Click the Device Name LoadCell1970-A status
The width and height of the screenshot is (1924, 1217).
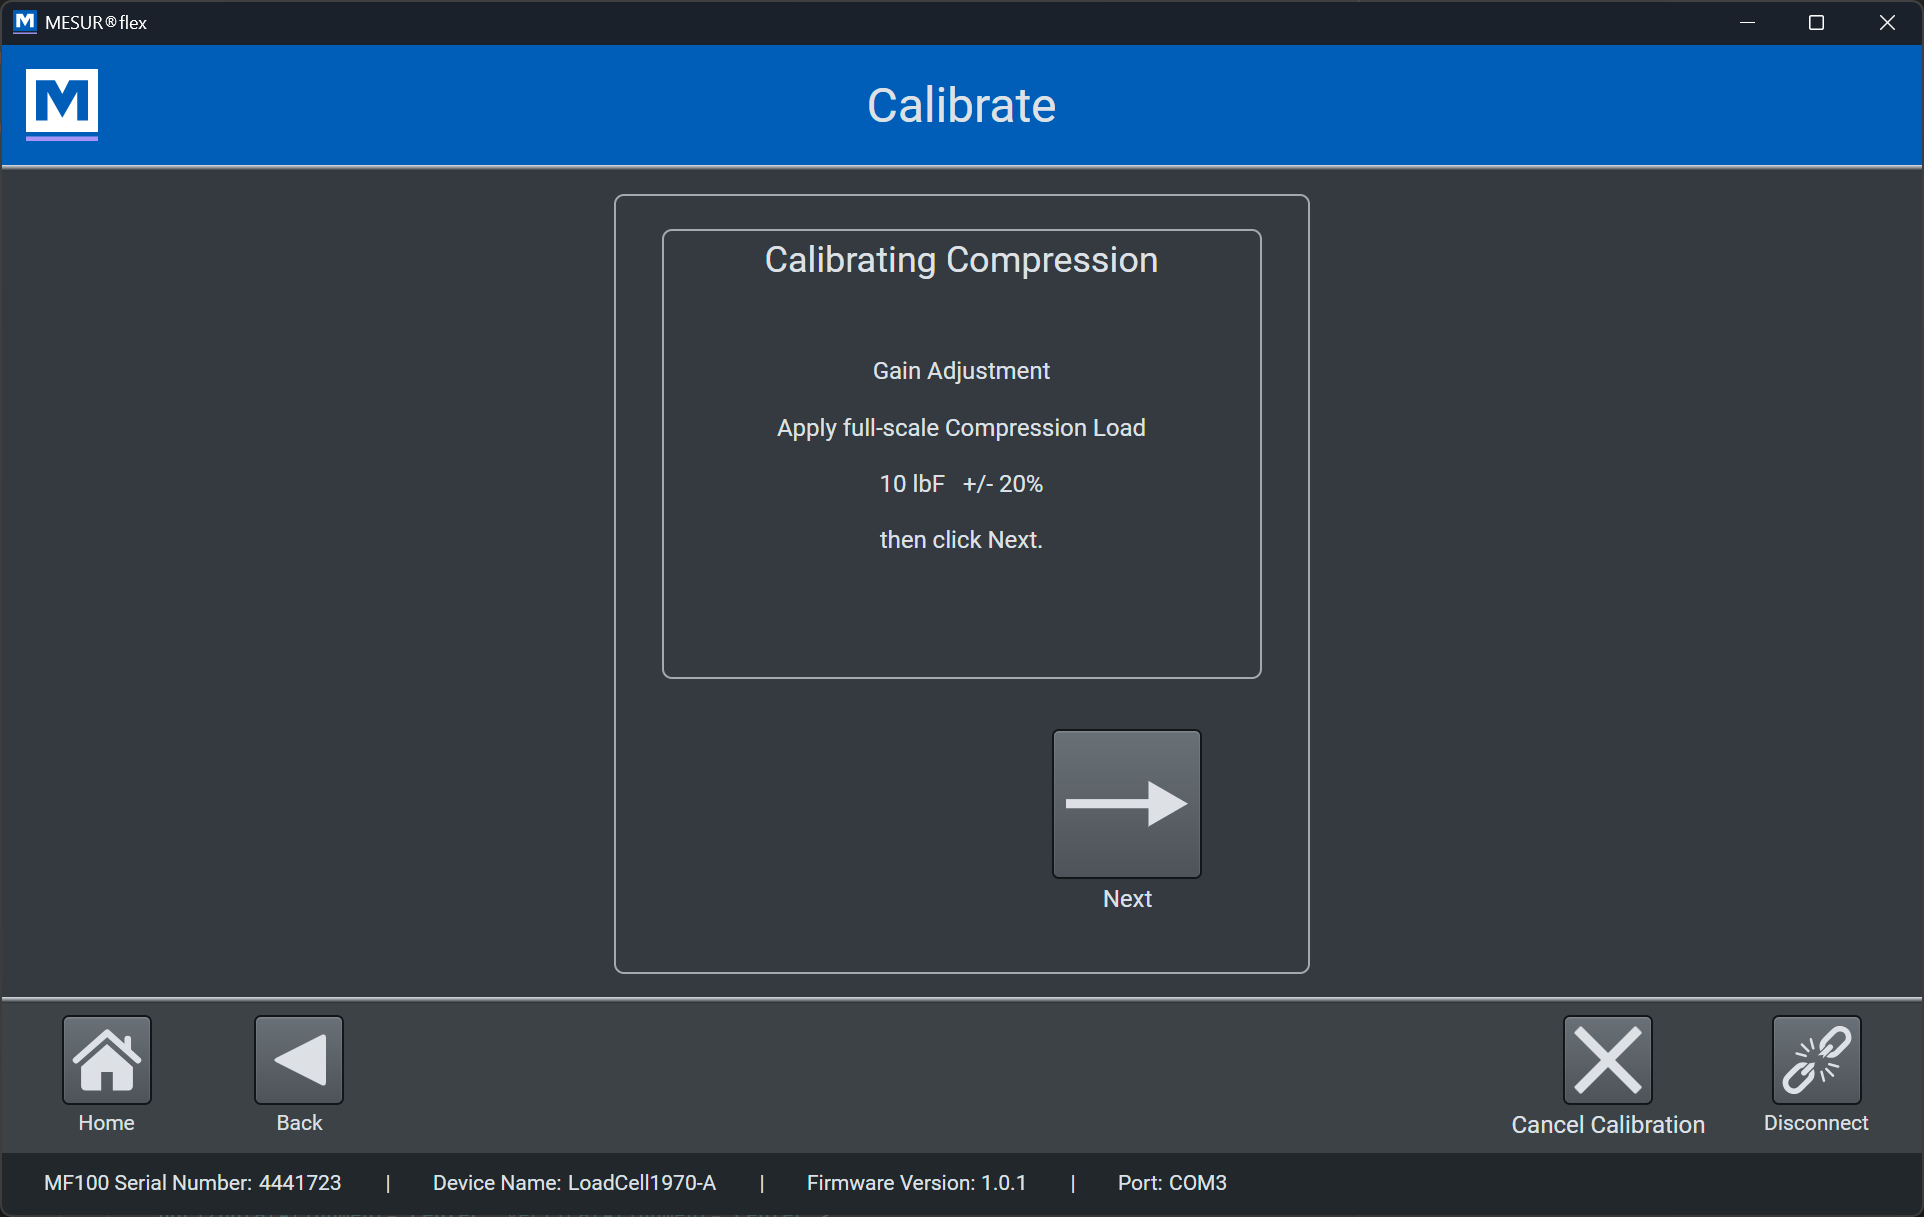(x=574, y=1183)
